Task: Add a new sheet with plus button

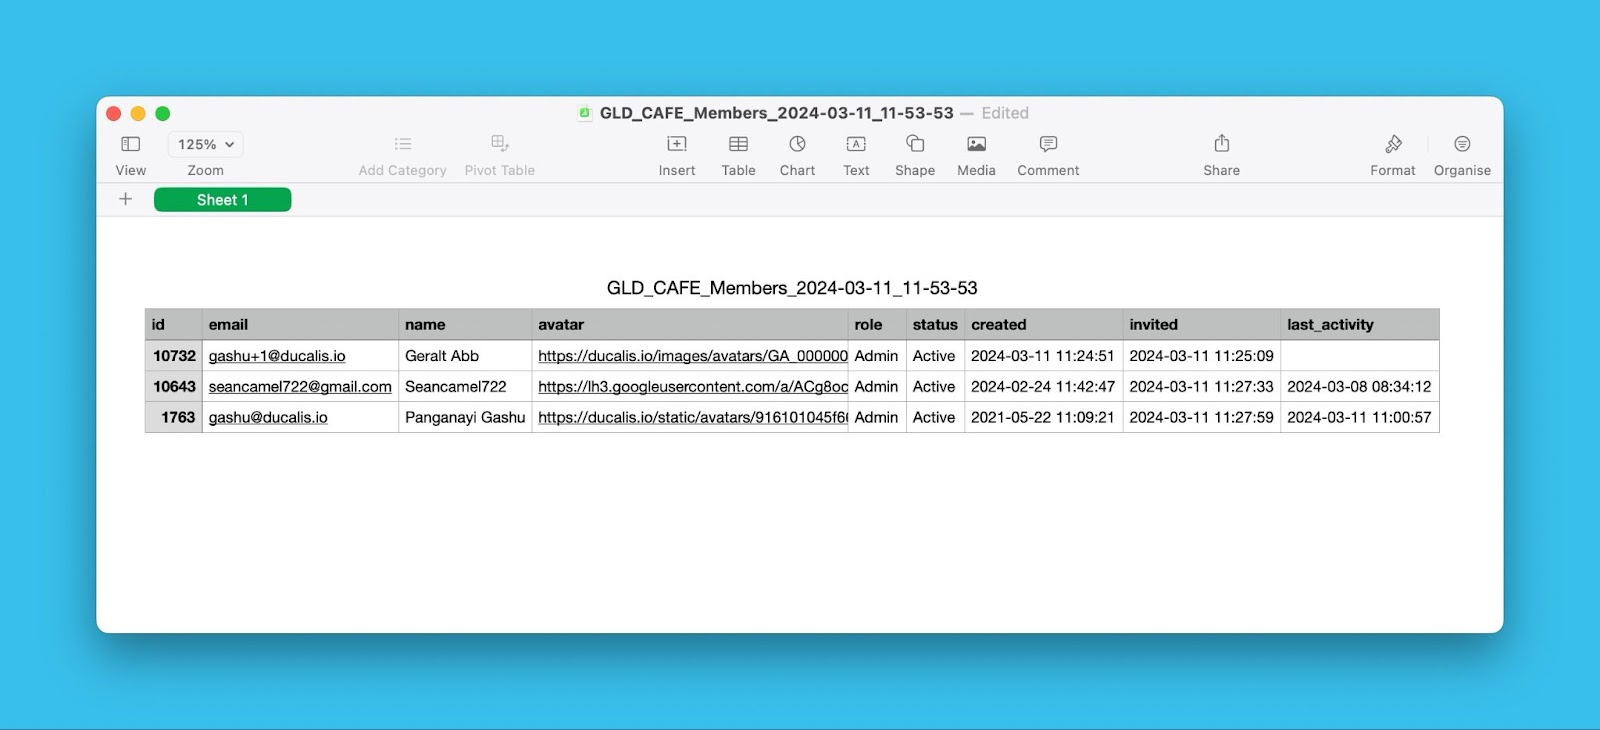Action: click(x=126, y=199)
